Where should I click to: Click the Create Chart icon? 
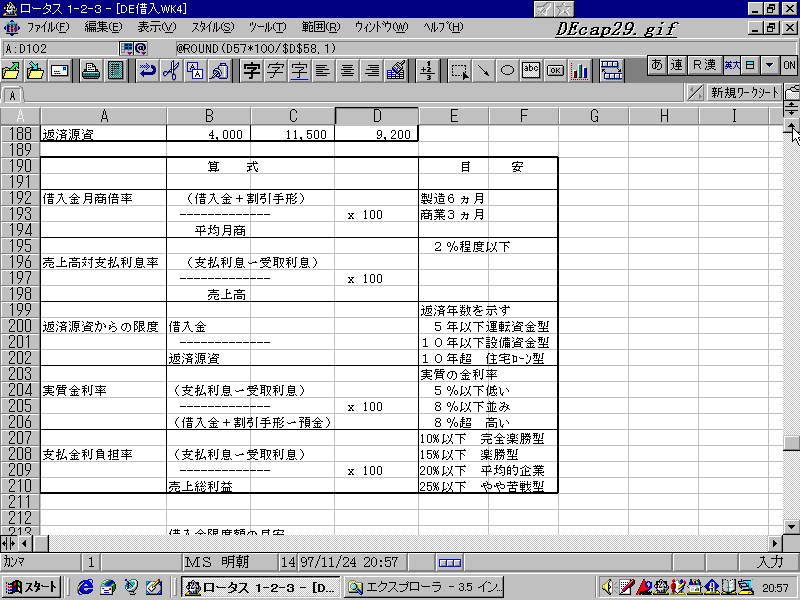tap(580, 70)
